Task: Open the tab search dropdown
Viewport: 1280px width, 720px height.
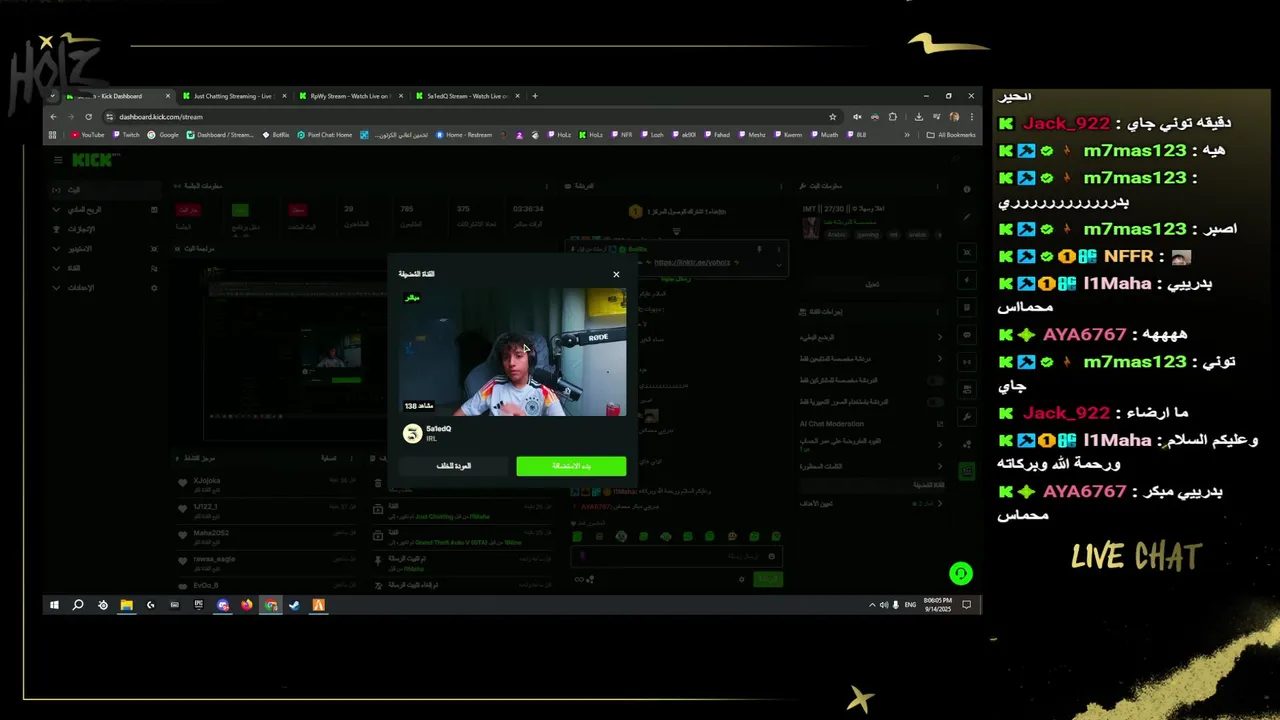Action: [x=53, y=96]
